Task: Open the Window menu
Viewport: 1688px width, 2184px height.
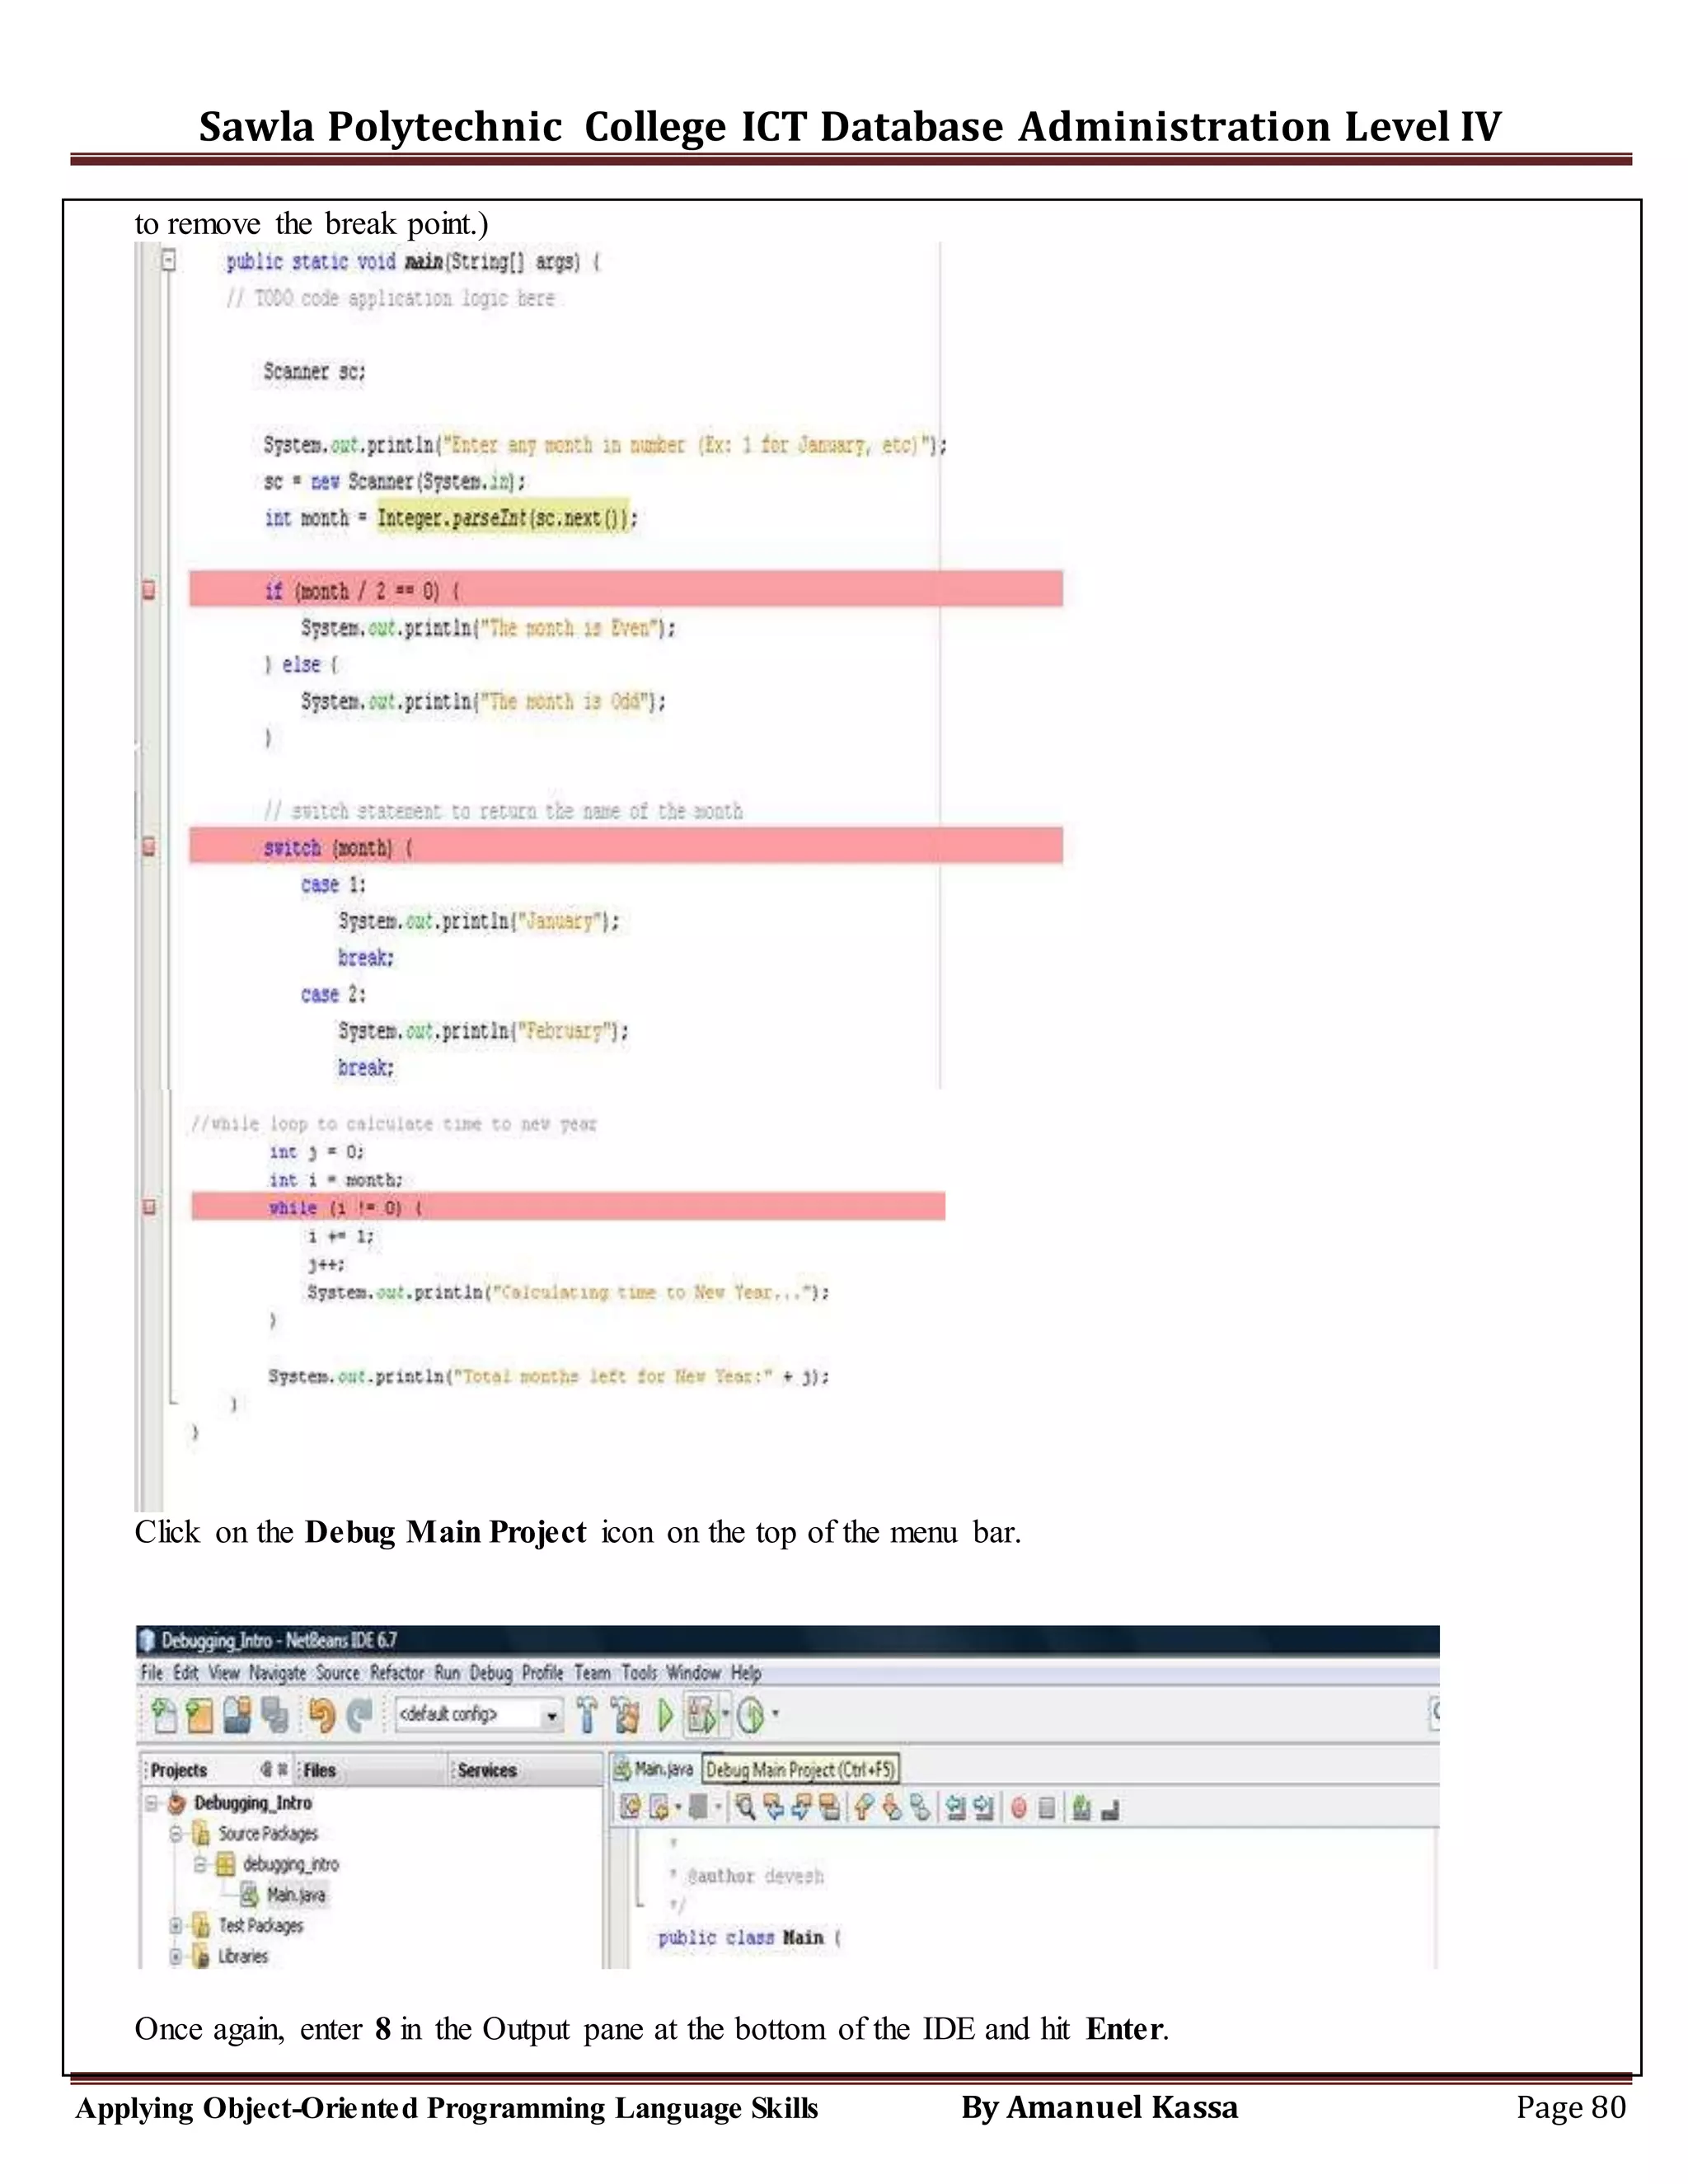Action: coord(694,1673)
